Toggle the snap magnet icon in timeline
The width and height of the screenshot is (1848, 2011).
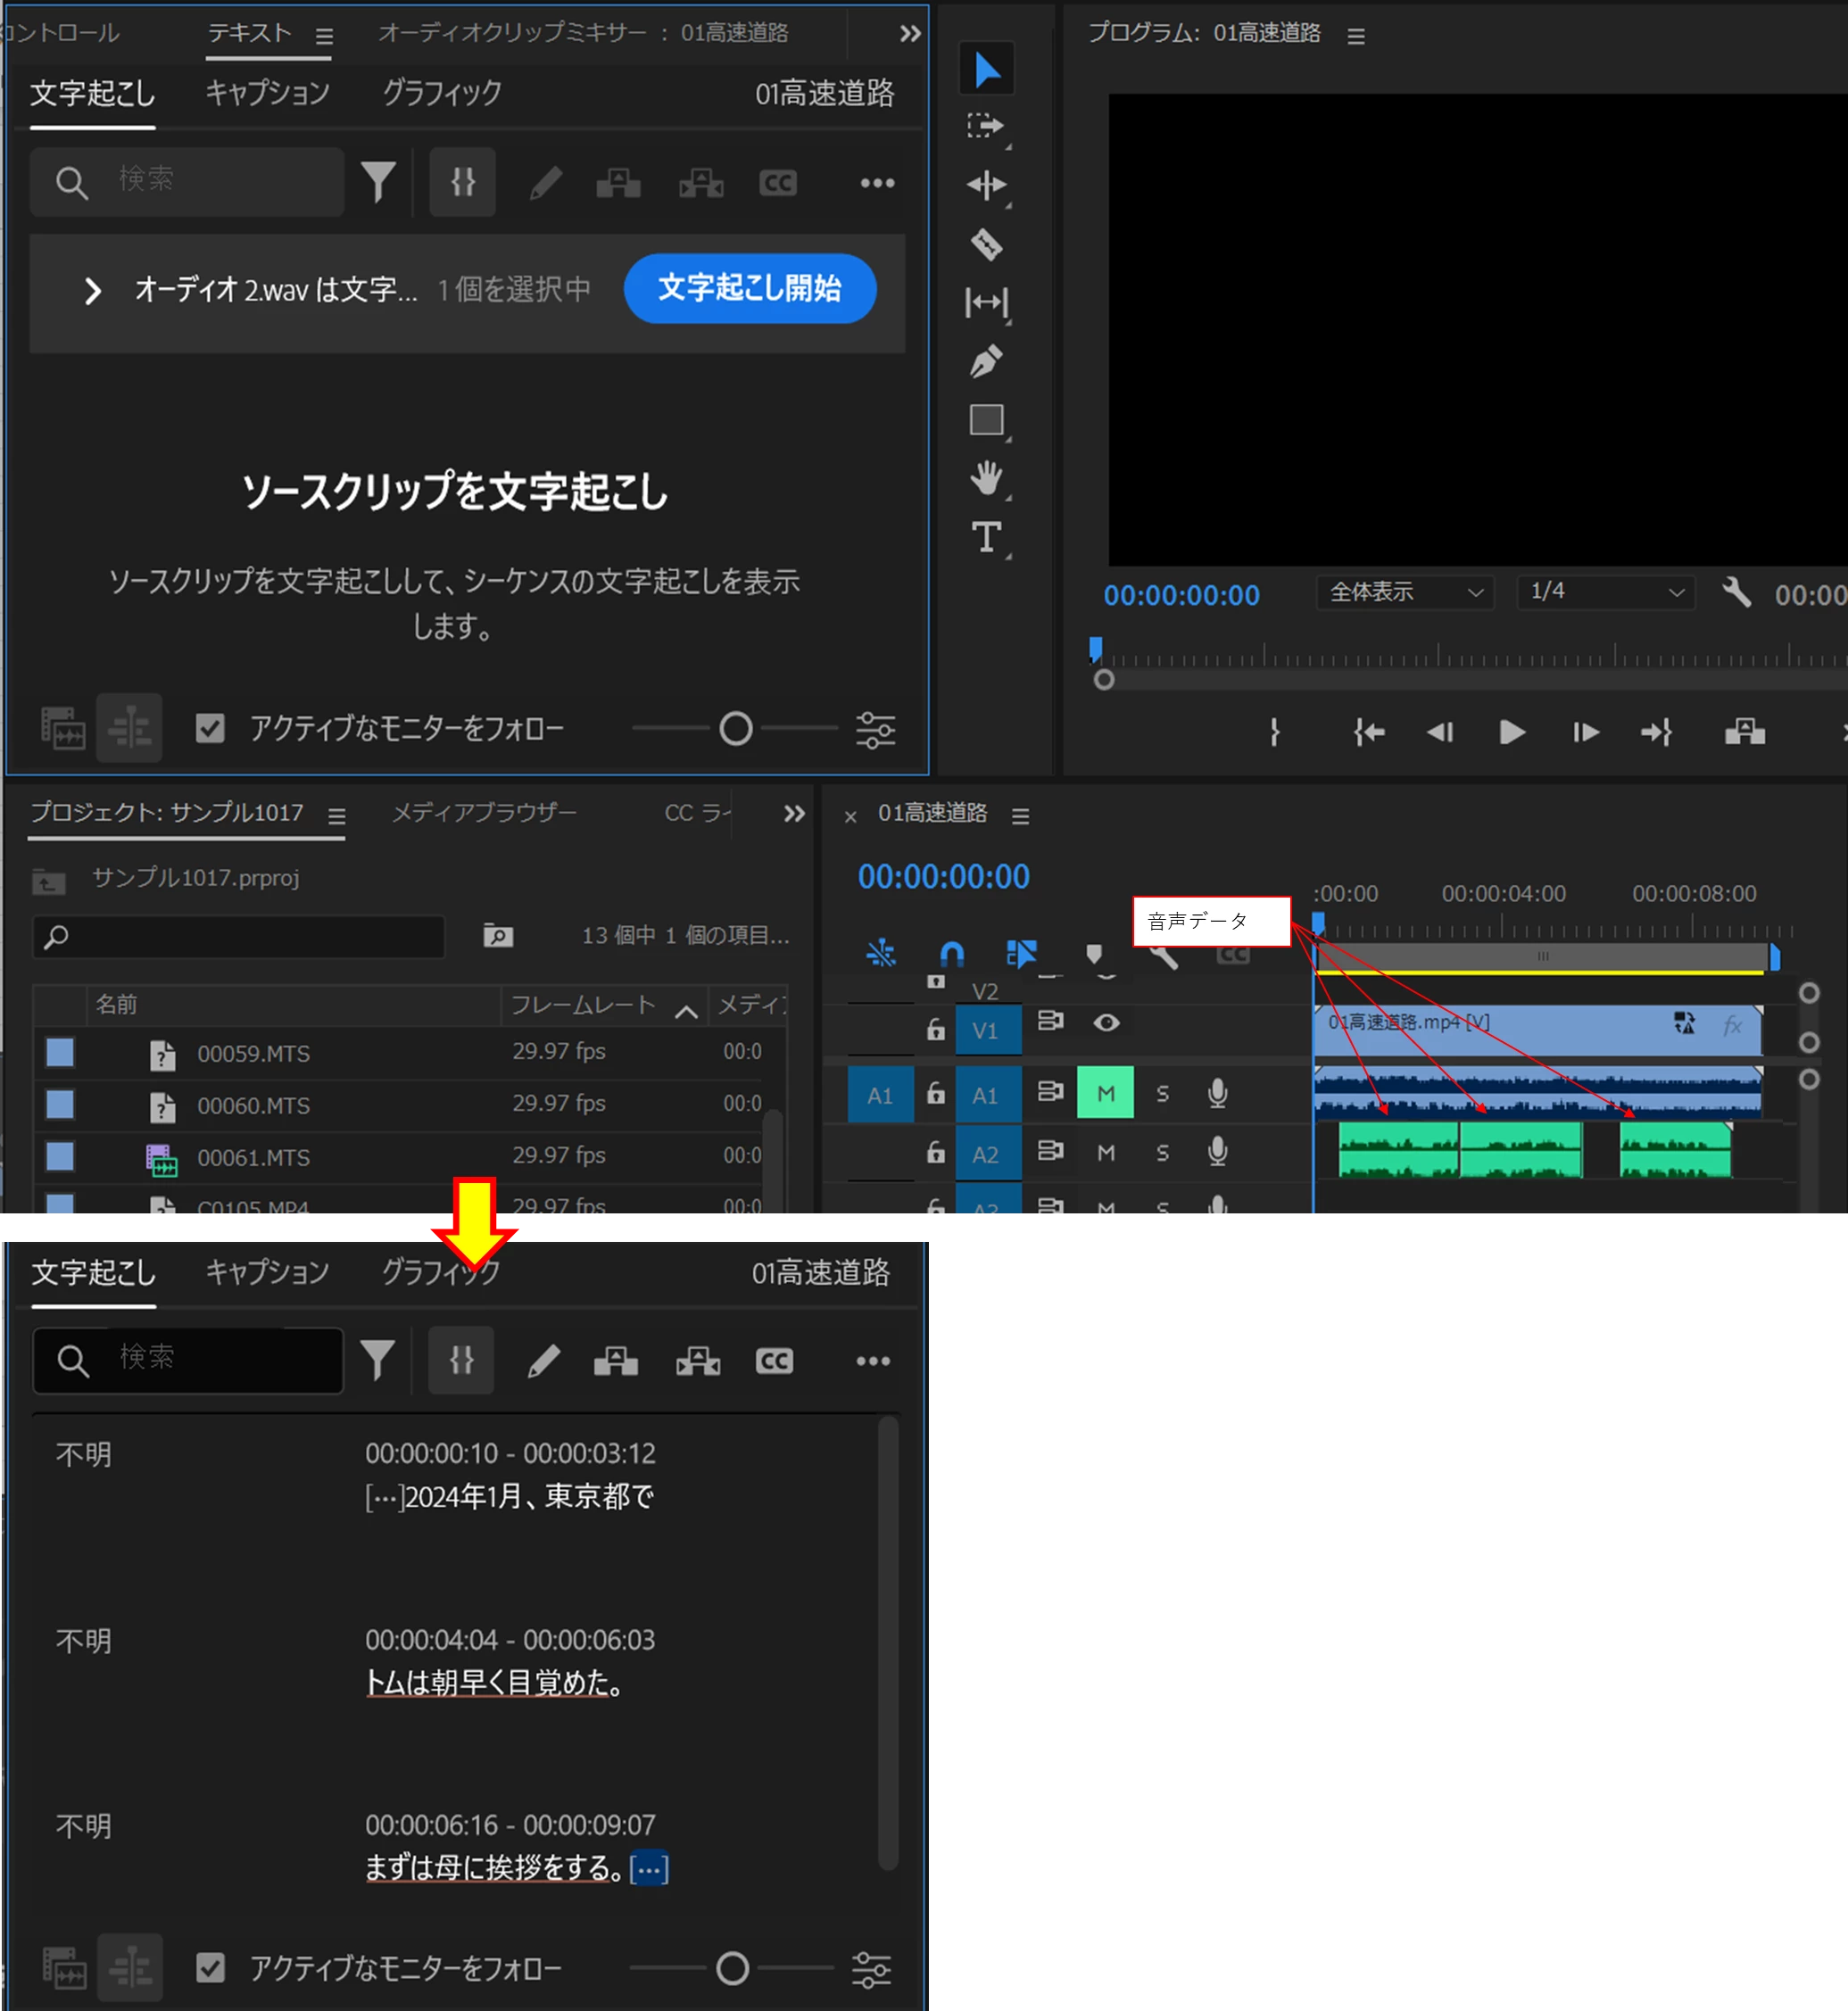pos(951,953)
